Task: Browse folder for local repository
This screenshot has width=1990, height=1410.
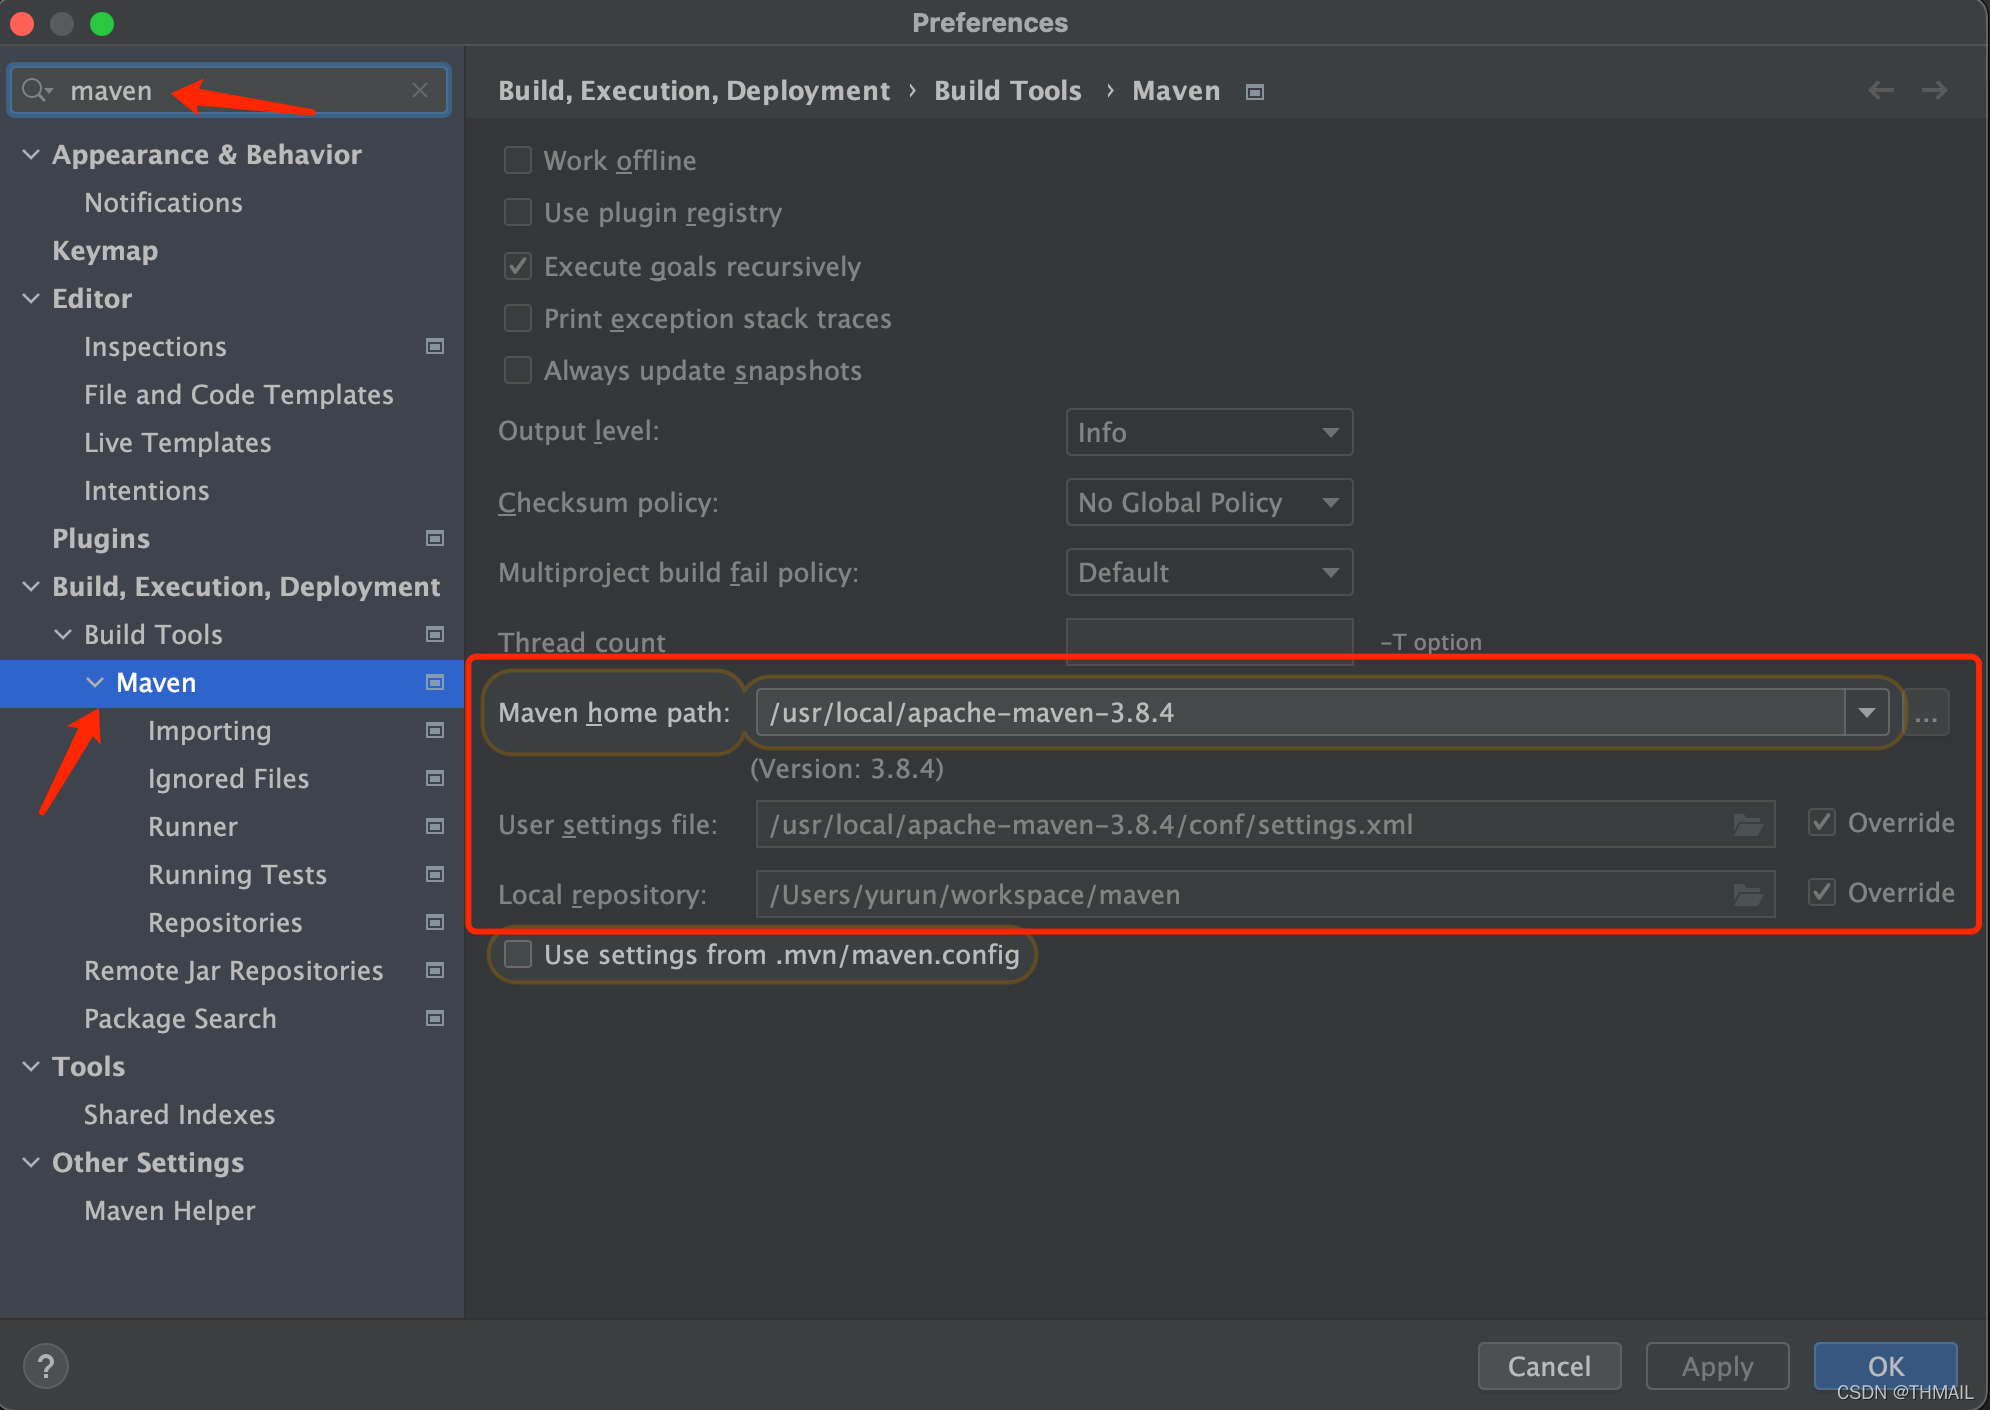Action: pos(1747,895)
